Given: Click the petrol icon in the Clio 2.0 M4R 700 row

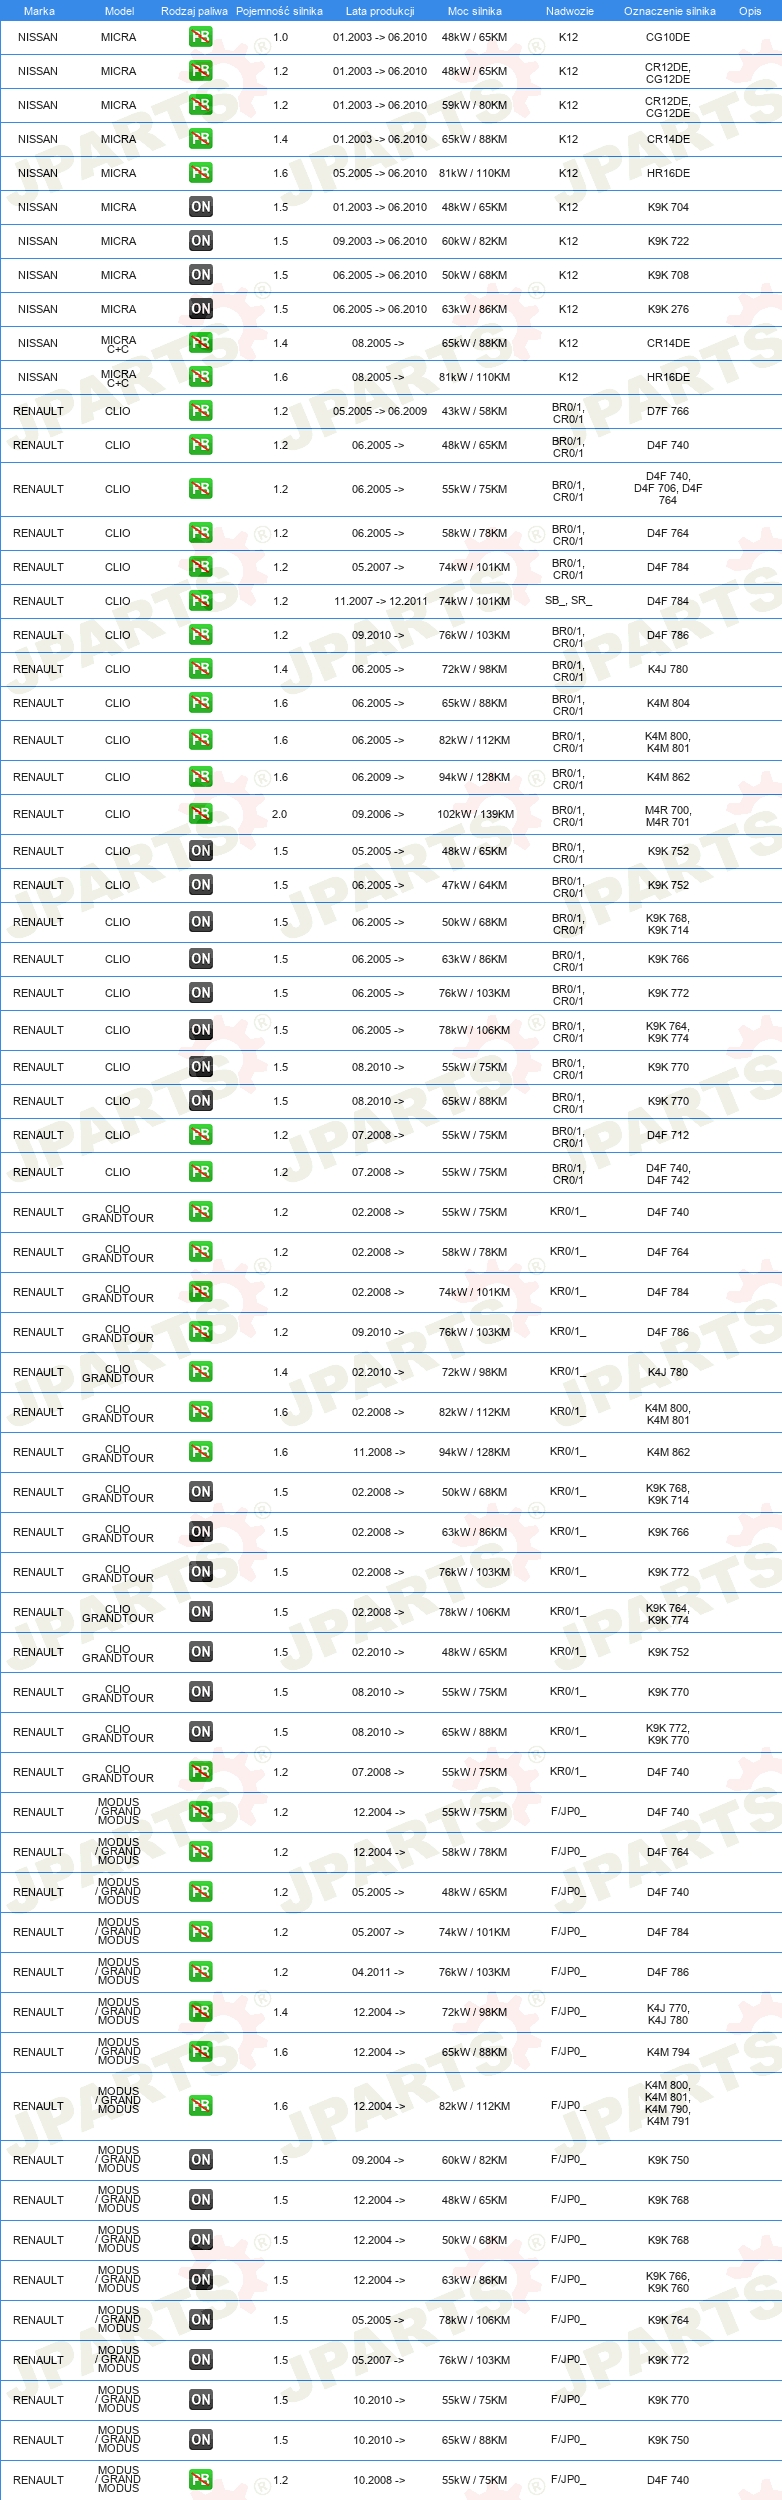Looking at the screenshot, I should click(x=201, y=814).
